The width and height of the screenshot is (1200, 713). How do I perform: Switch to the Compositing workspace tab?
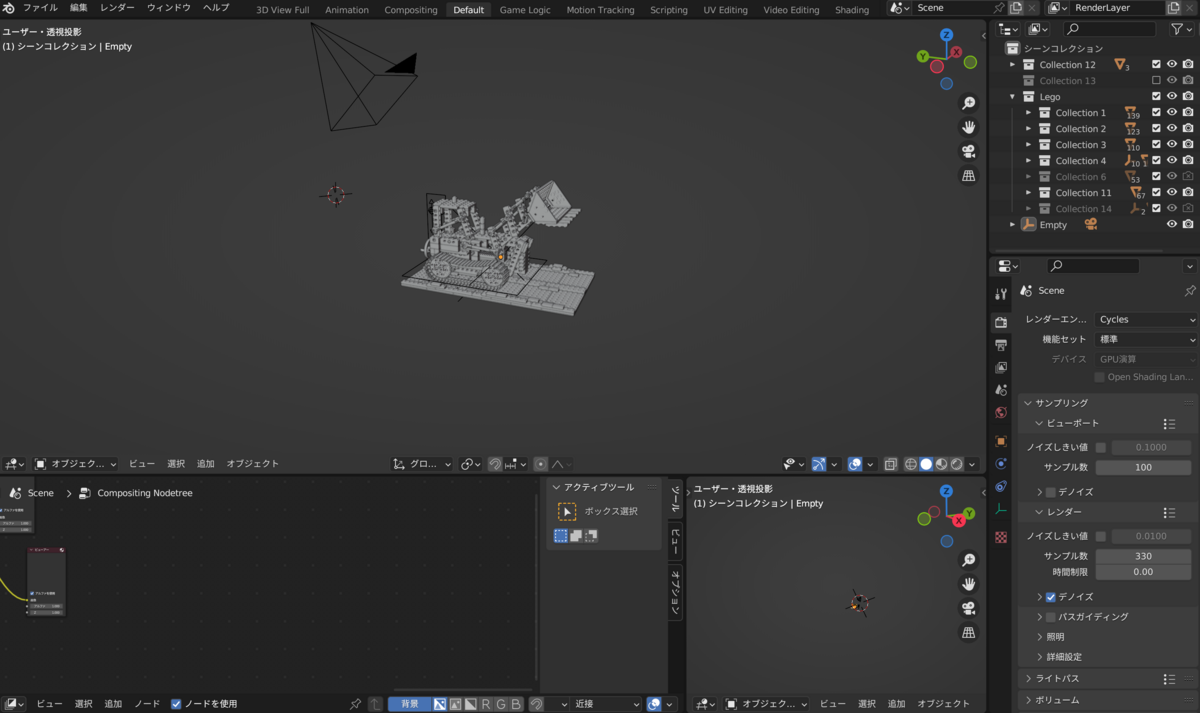[411, 10]
